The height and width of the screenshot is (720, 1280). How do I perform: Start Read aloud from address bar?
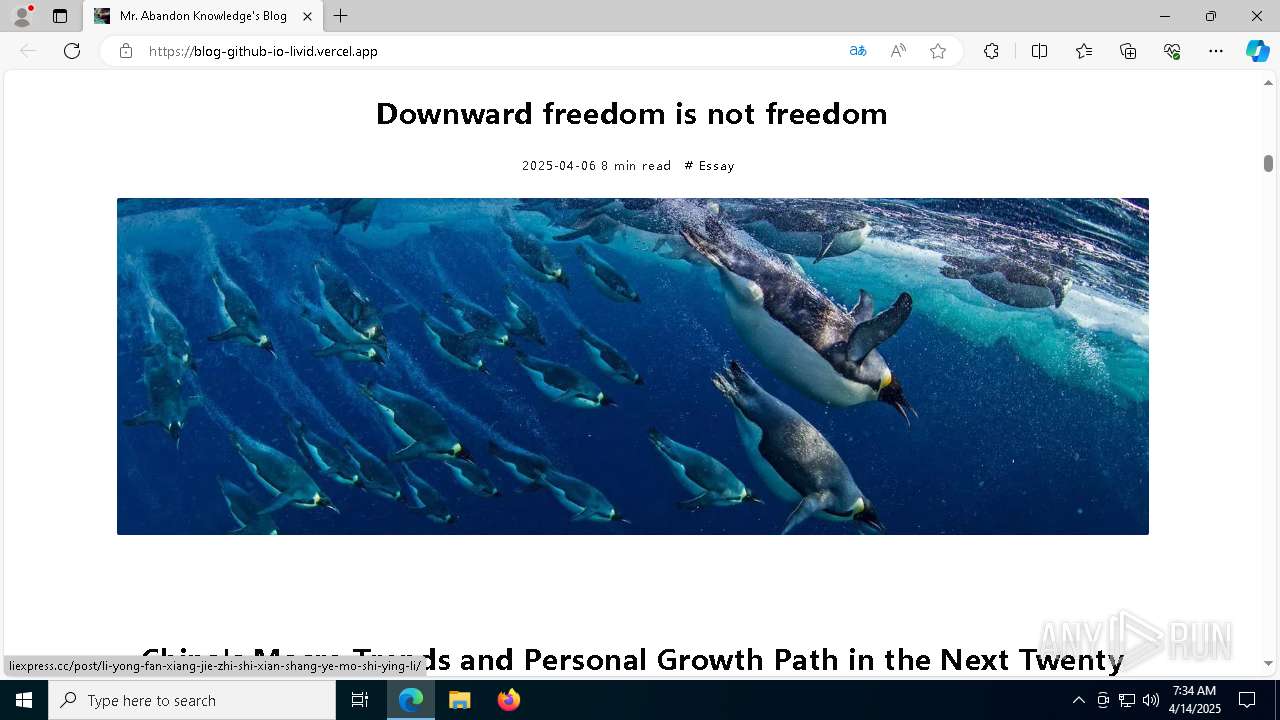[x=898, y=51]
